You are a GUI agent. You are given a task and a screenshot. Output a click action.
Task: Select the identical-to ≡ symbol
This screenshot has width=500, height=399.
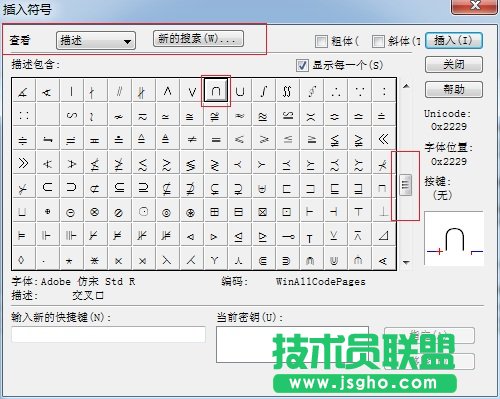[x=216, y=138]
